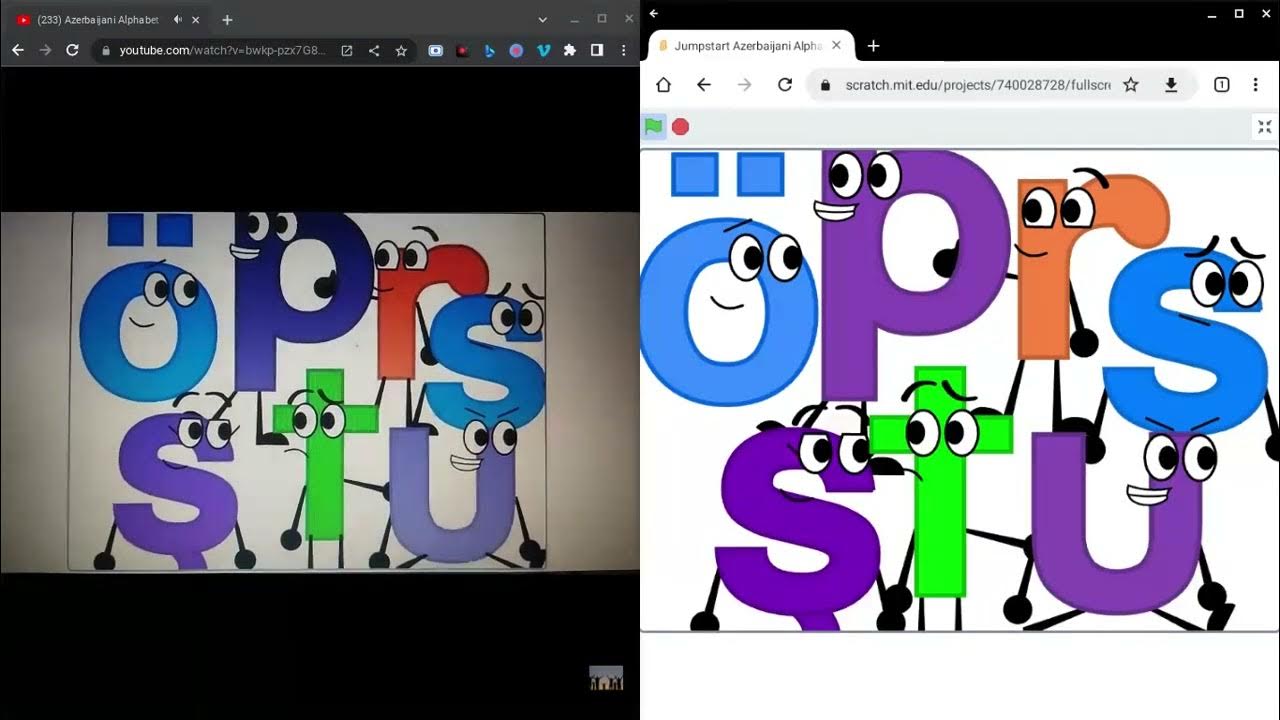Viewport: 1280px width, 720px height.
Task: Click the back arrow atop the right window
Action: pyautogui.click(x=654, y=13)
